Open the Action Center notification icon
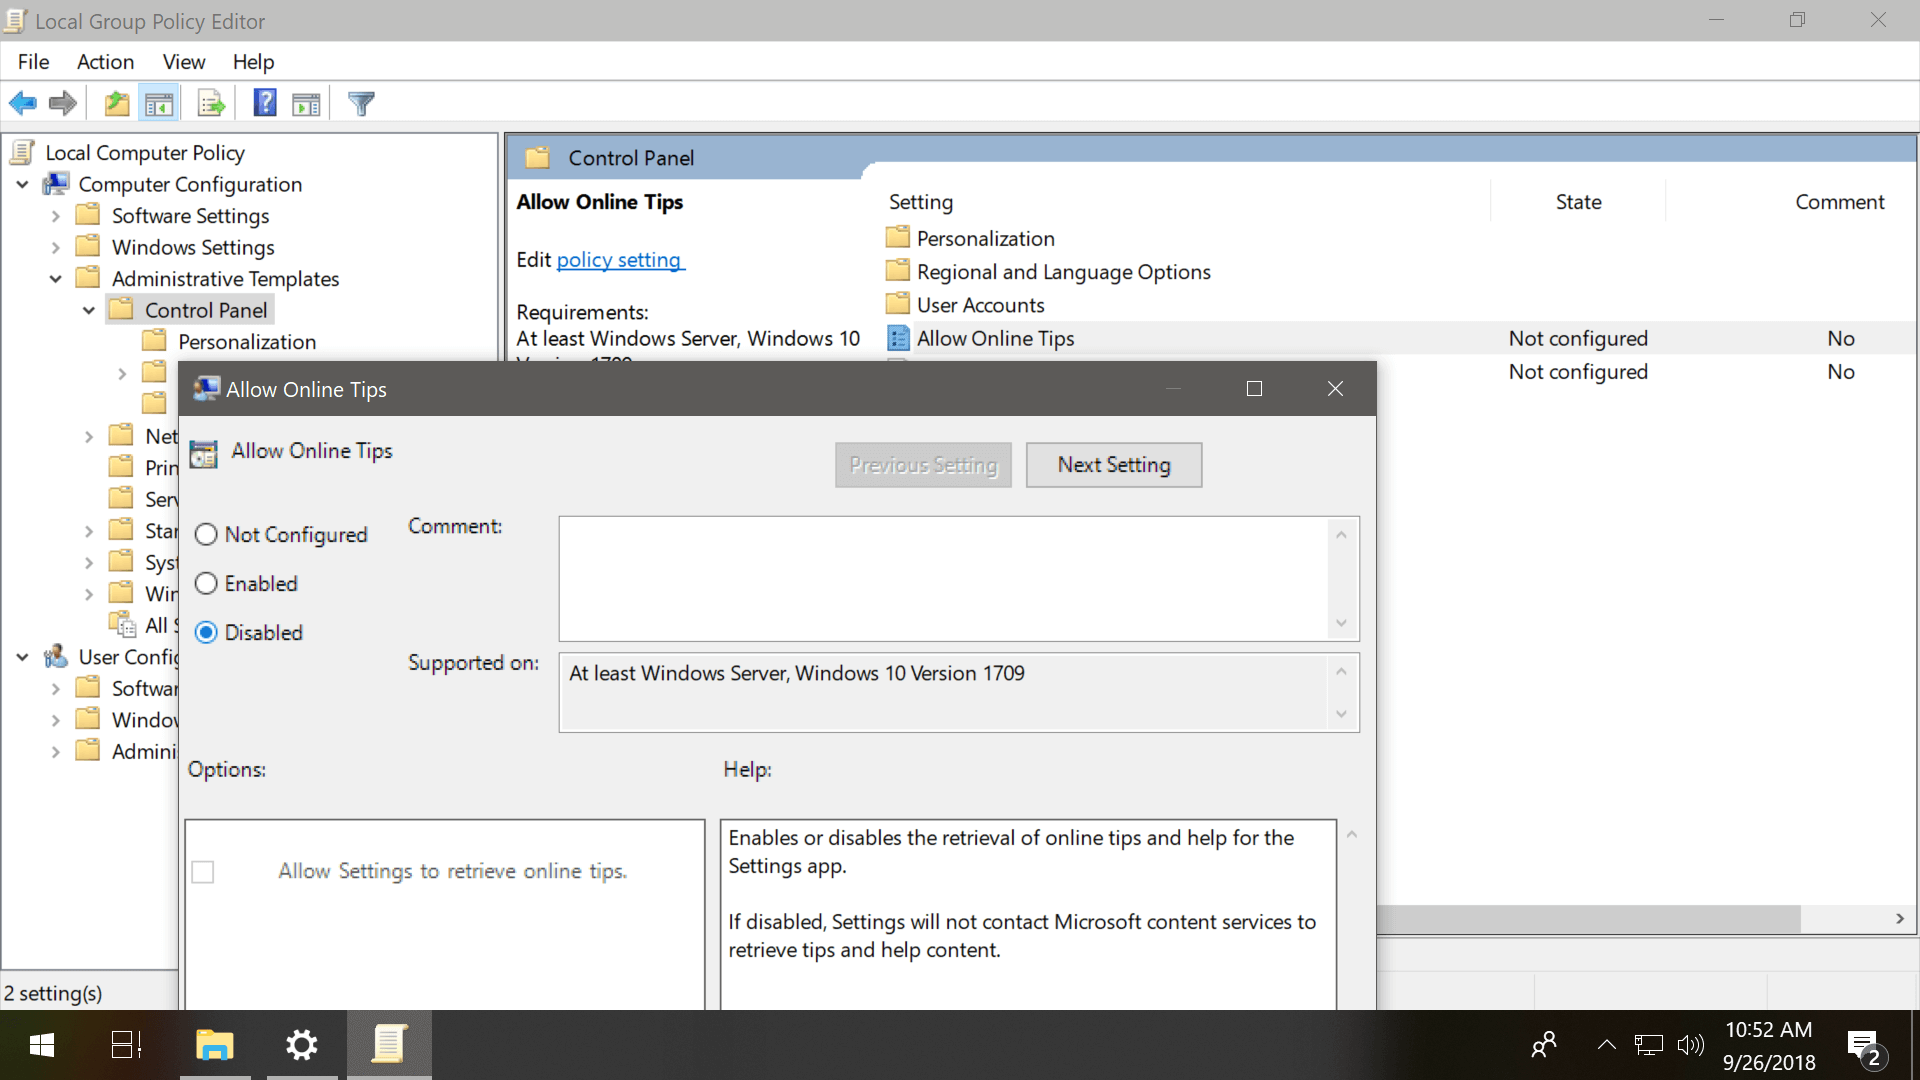The height and width of the screenshot is (1080, 1920). (1864, 1047)
